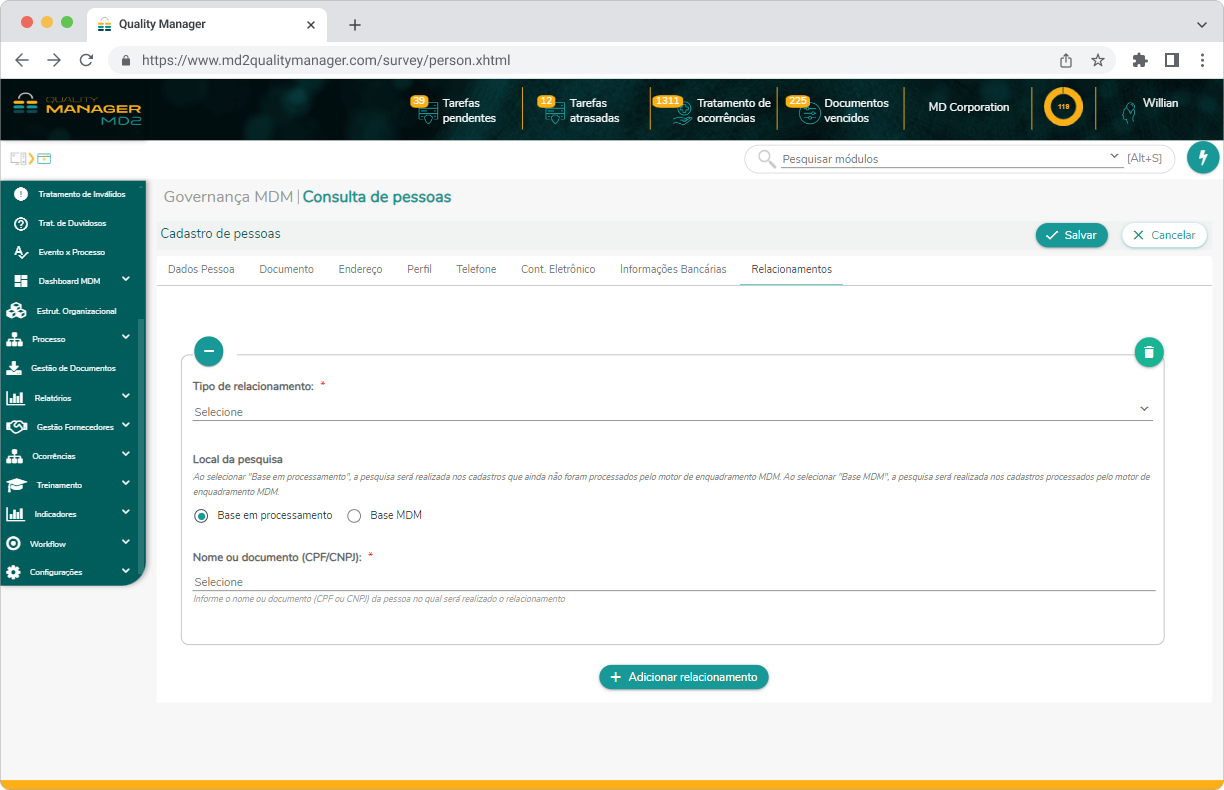Switch to the Dados Pessoa tab
1224x790 pixels.
pos(201,269)
